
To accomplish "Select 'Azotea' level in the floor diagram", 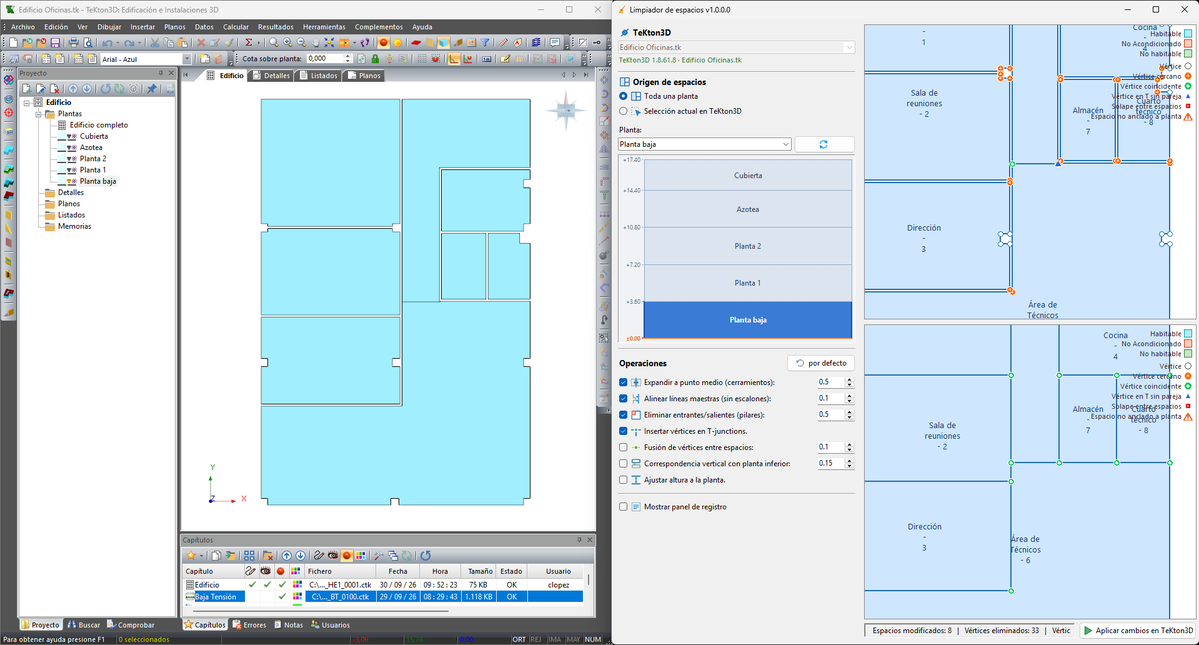I will click(x=748, y=209).
